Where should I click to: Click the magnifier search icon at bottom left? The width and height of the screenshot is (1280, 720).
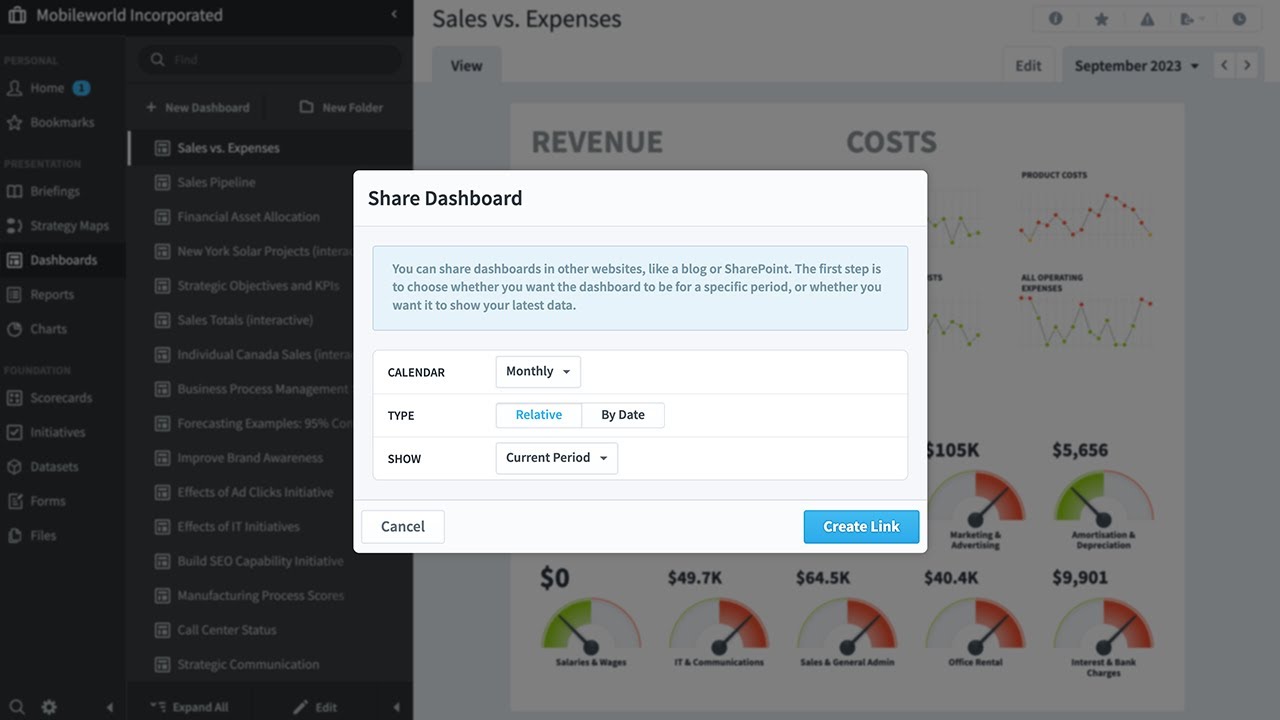click(x=17, y=707)
